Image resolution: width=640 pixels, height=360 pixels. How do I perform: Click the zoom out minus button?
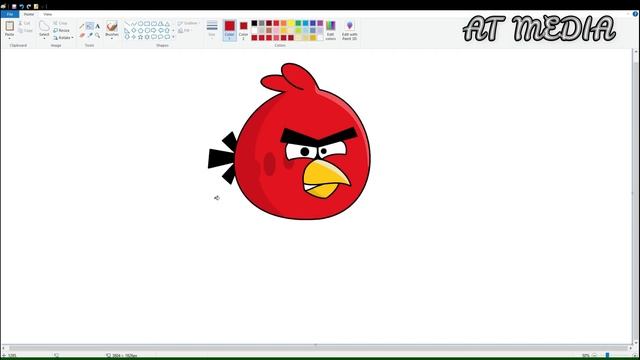[x=594, y=356]
